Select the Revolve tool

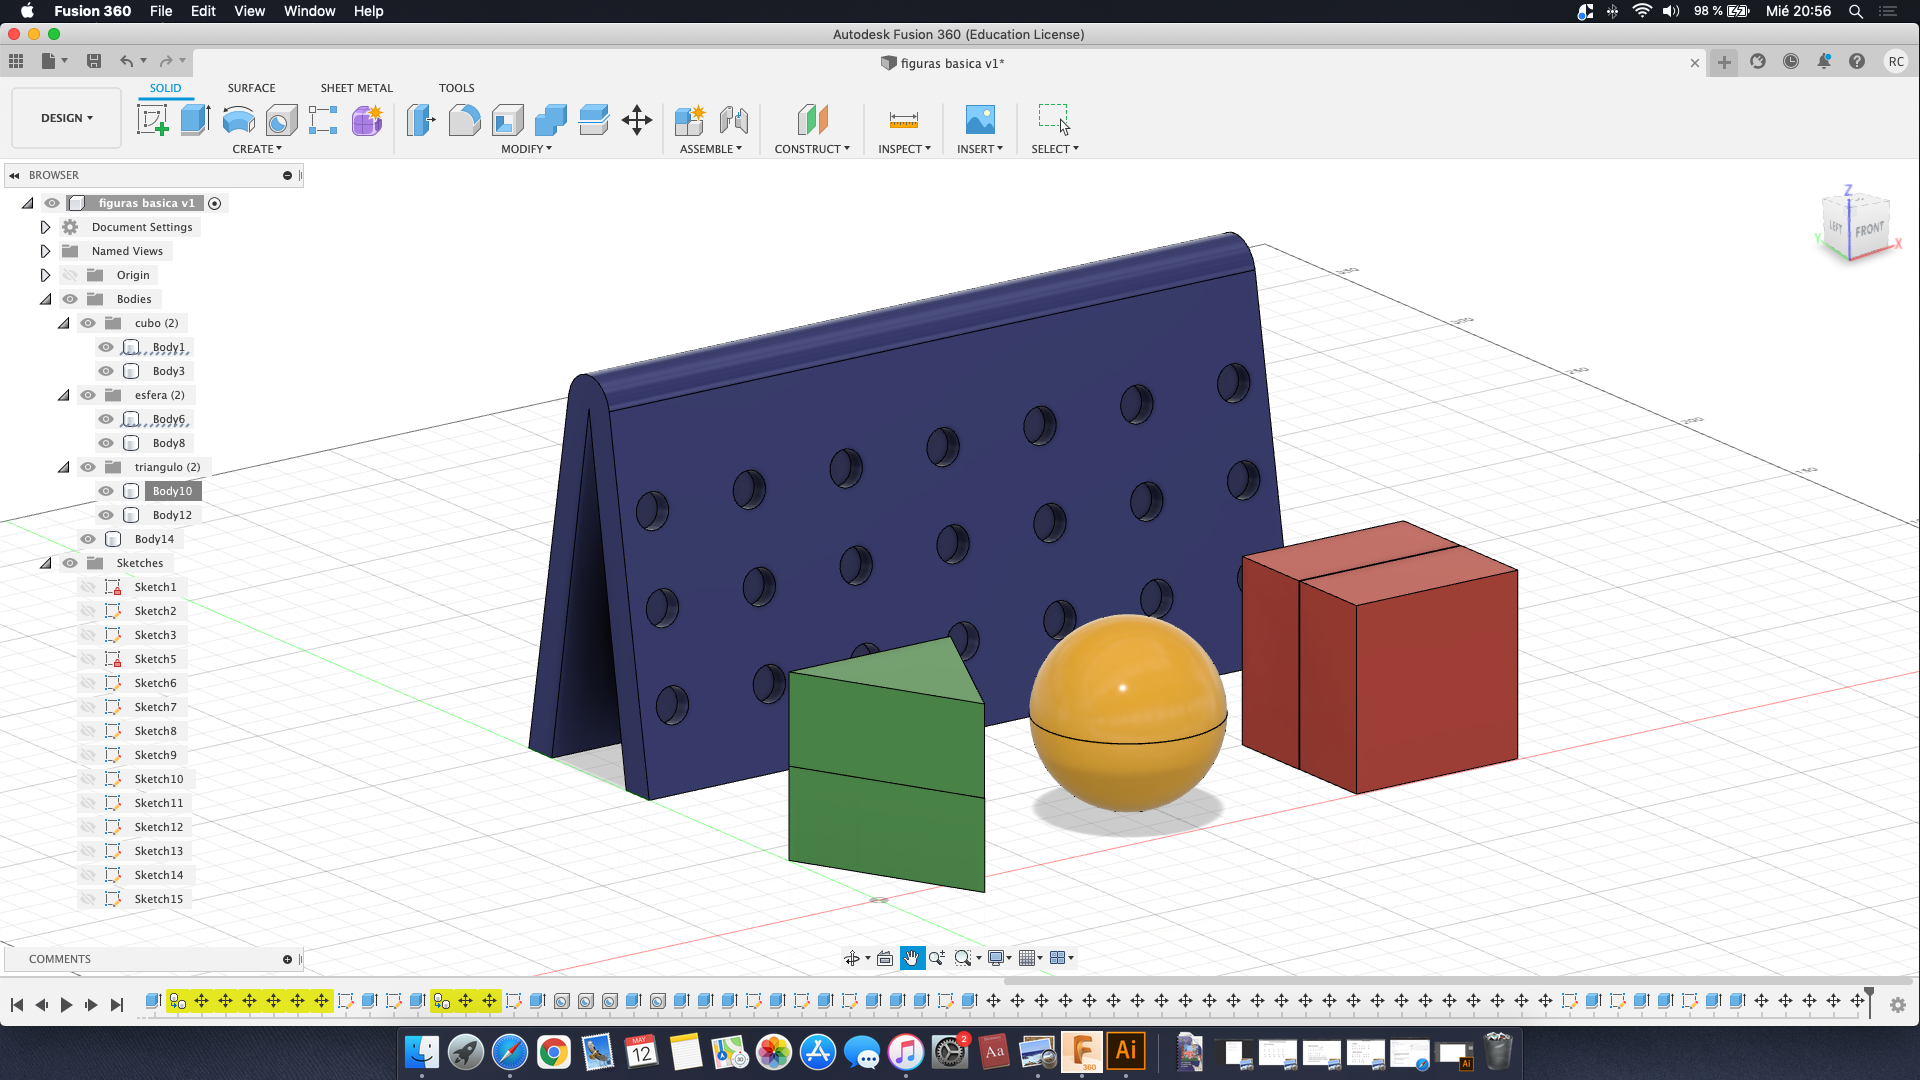[238, 120]
